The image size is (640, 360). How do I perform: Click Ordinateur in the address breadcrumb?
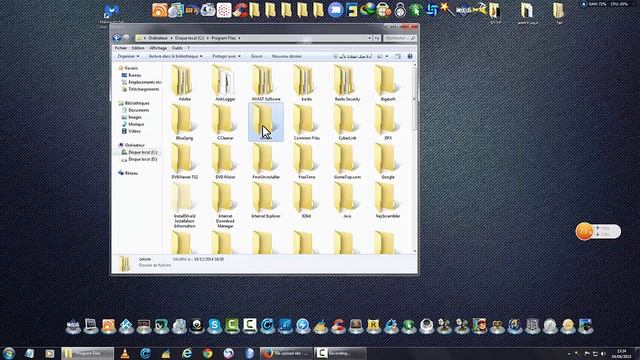point(158,38)
